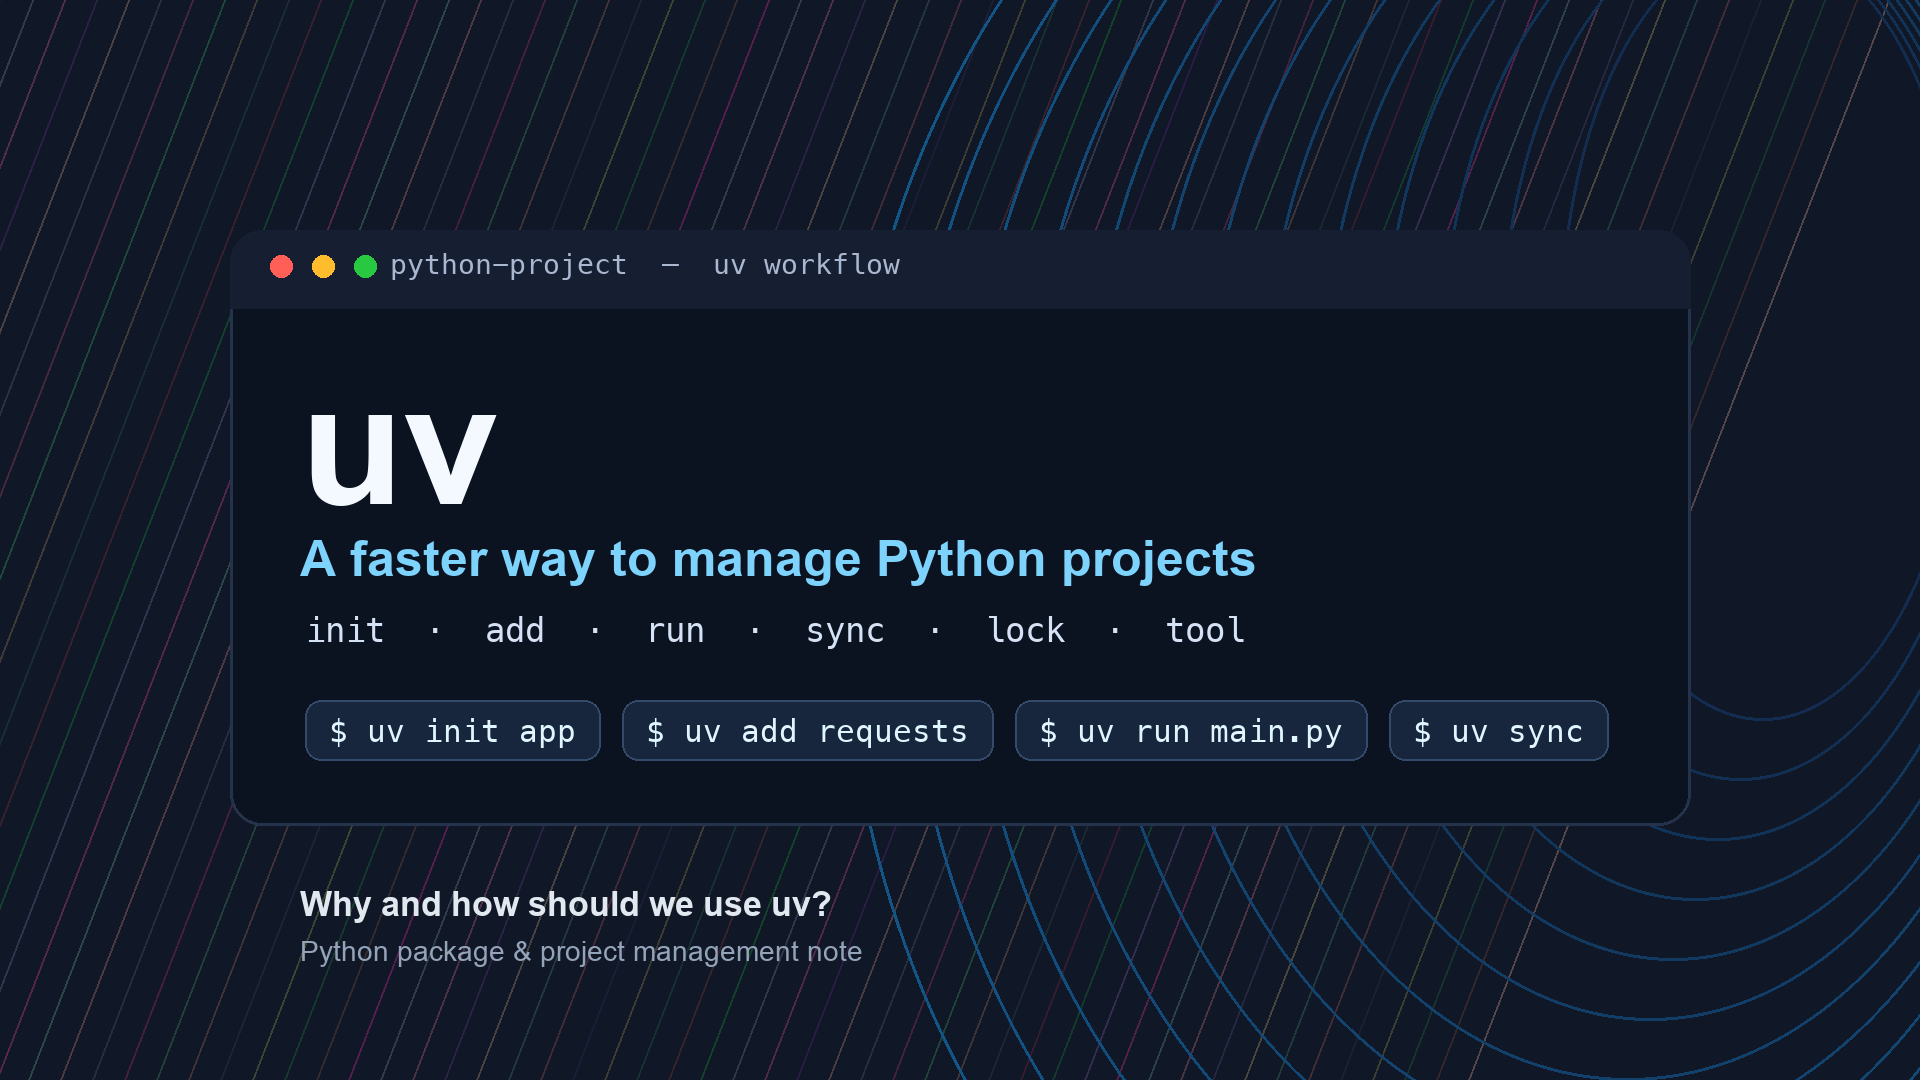Select the 'init' keyword in the command list
Screen dimensions: 1920x1080
(x=345, y=631)
